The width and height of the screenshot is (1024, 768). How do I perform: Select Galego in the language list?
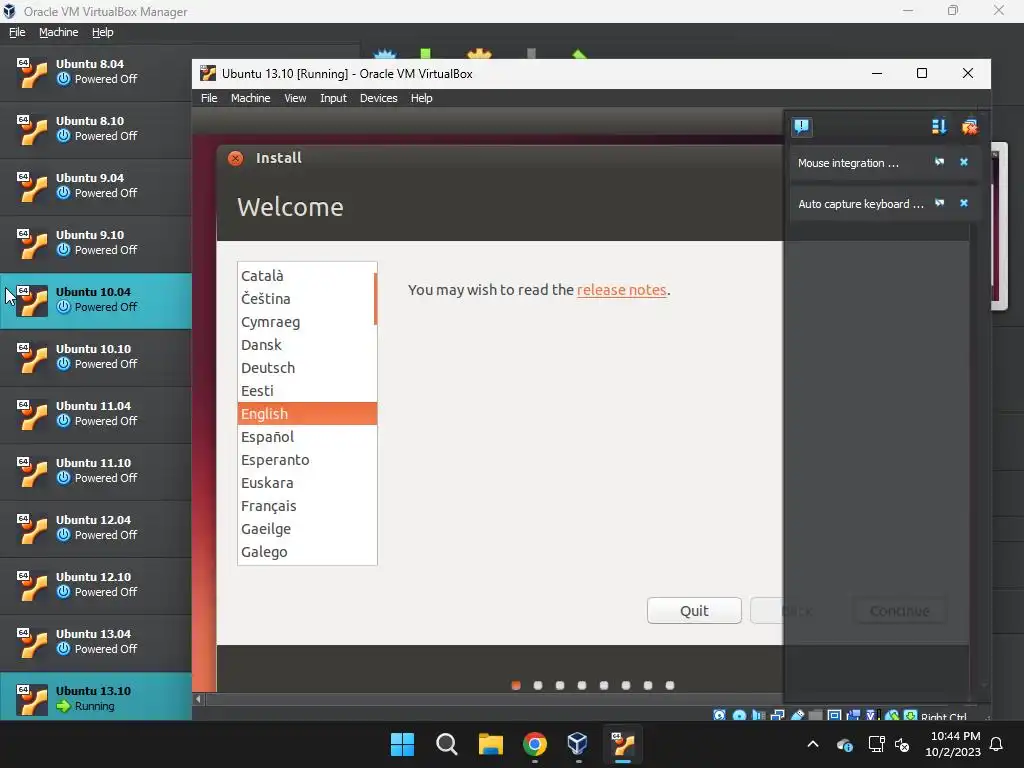(x=307, y=552)
